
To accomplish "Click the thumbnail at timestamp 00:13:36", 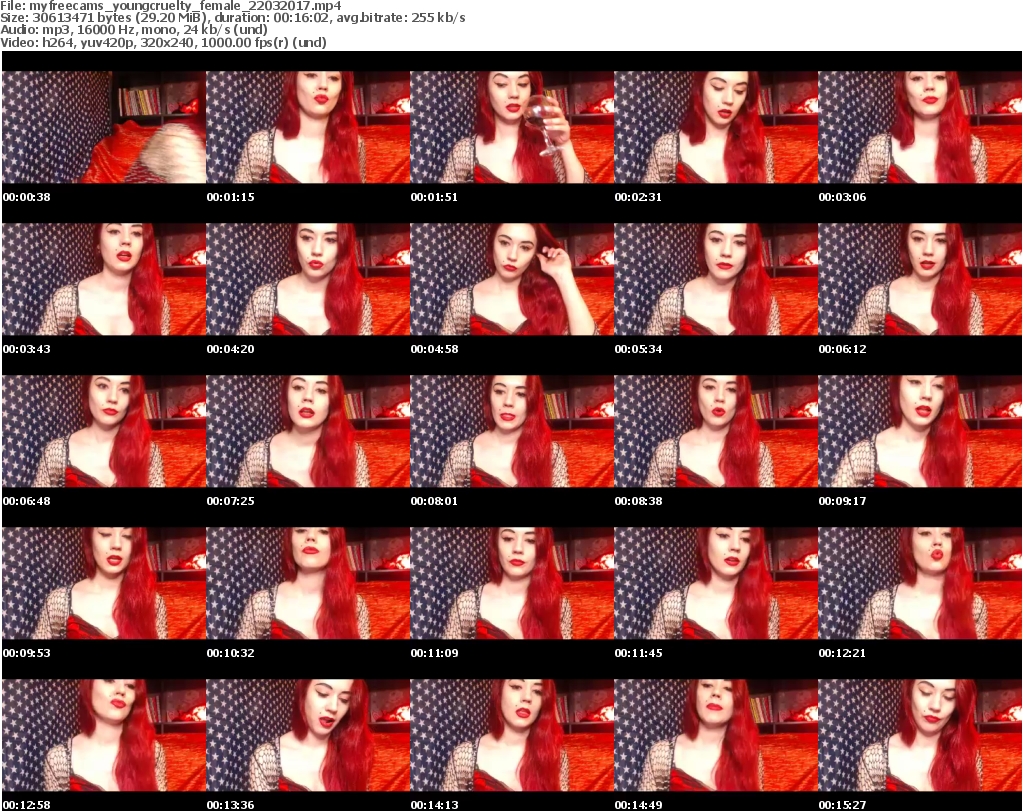I will point(308,736).
